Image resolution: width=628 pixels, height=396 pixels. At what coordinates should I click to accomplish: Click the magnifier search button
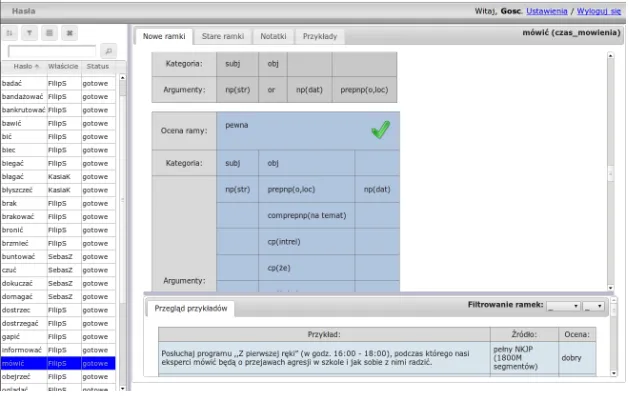[x=108, y=51]
